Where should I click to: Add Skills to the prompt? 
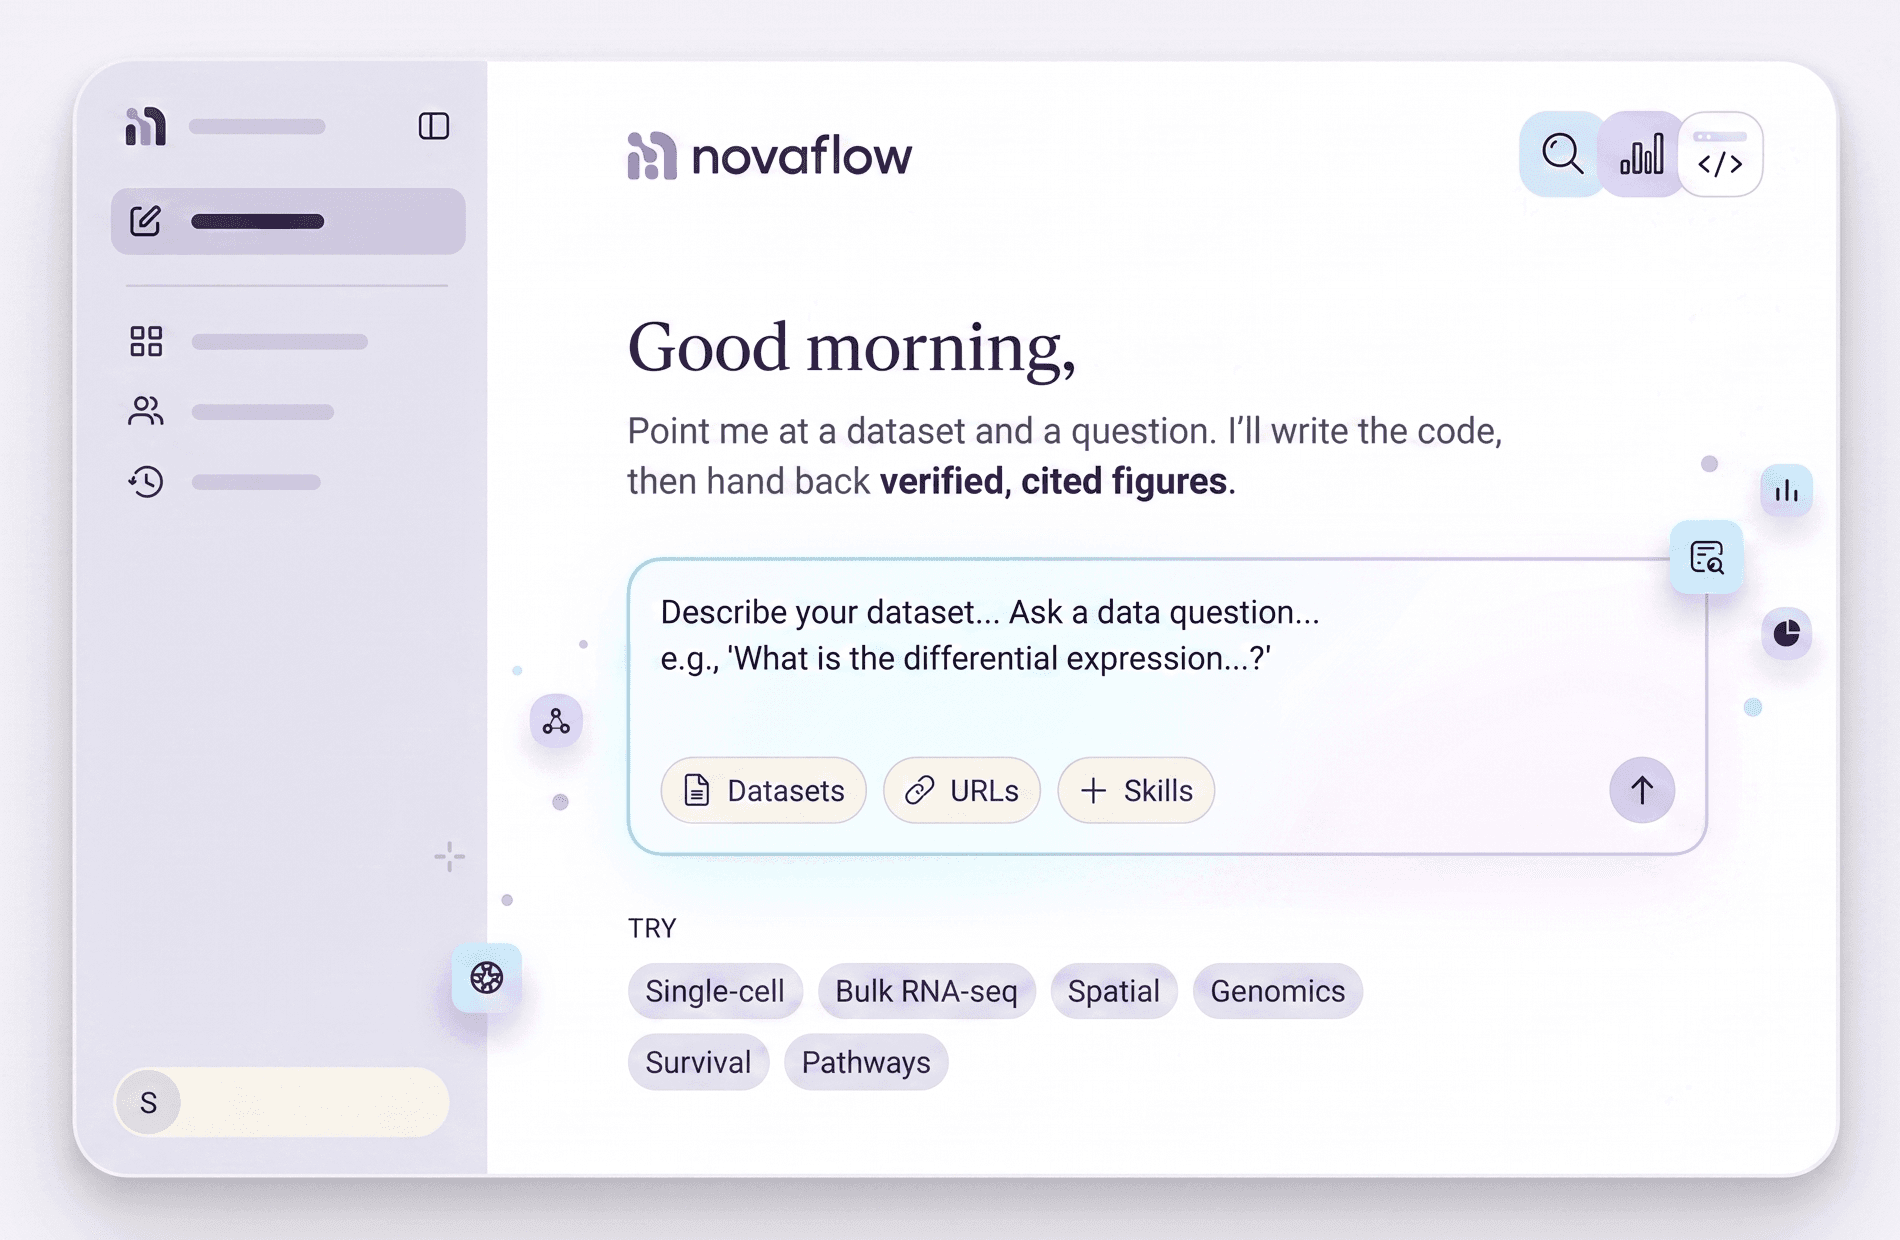coord(1136,790)
